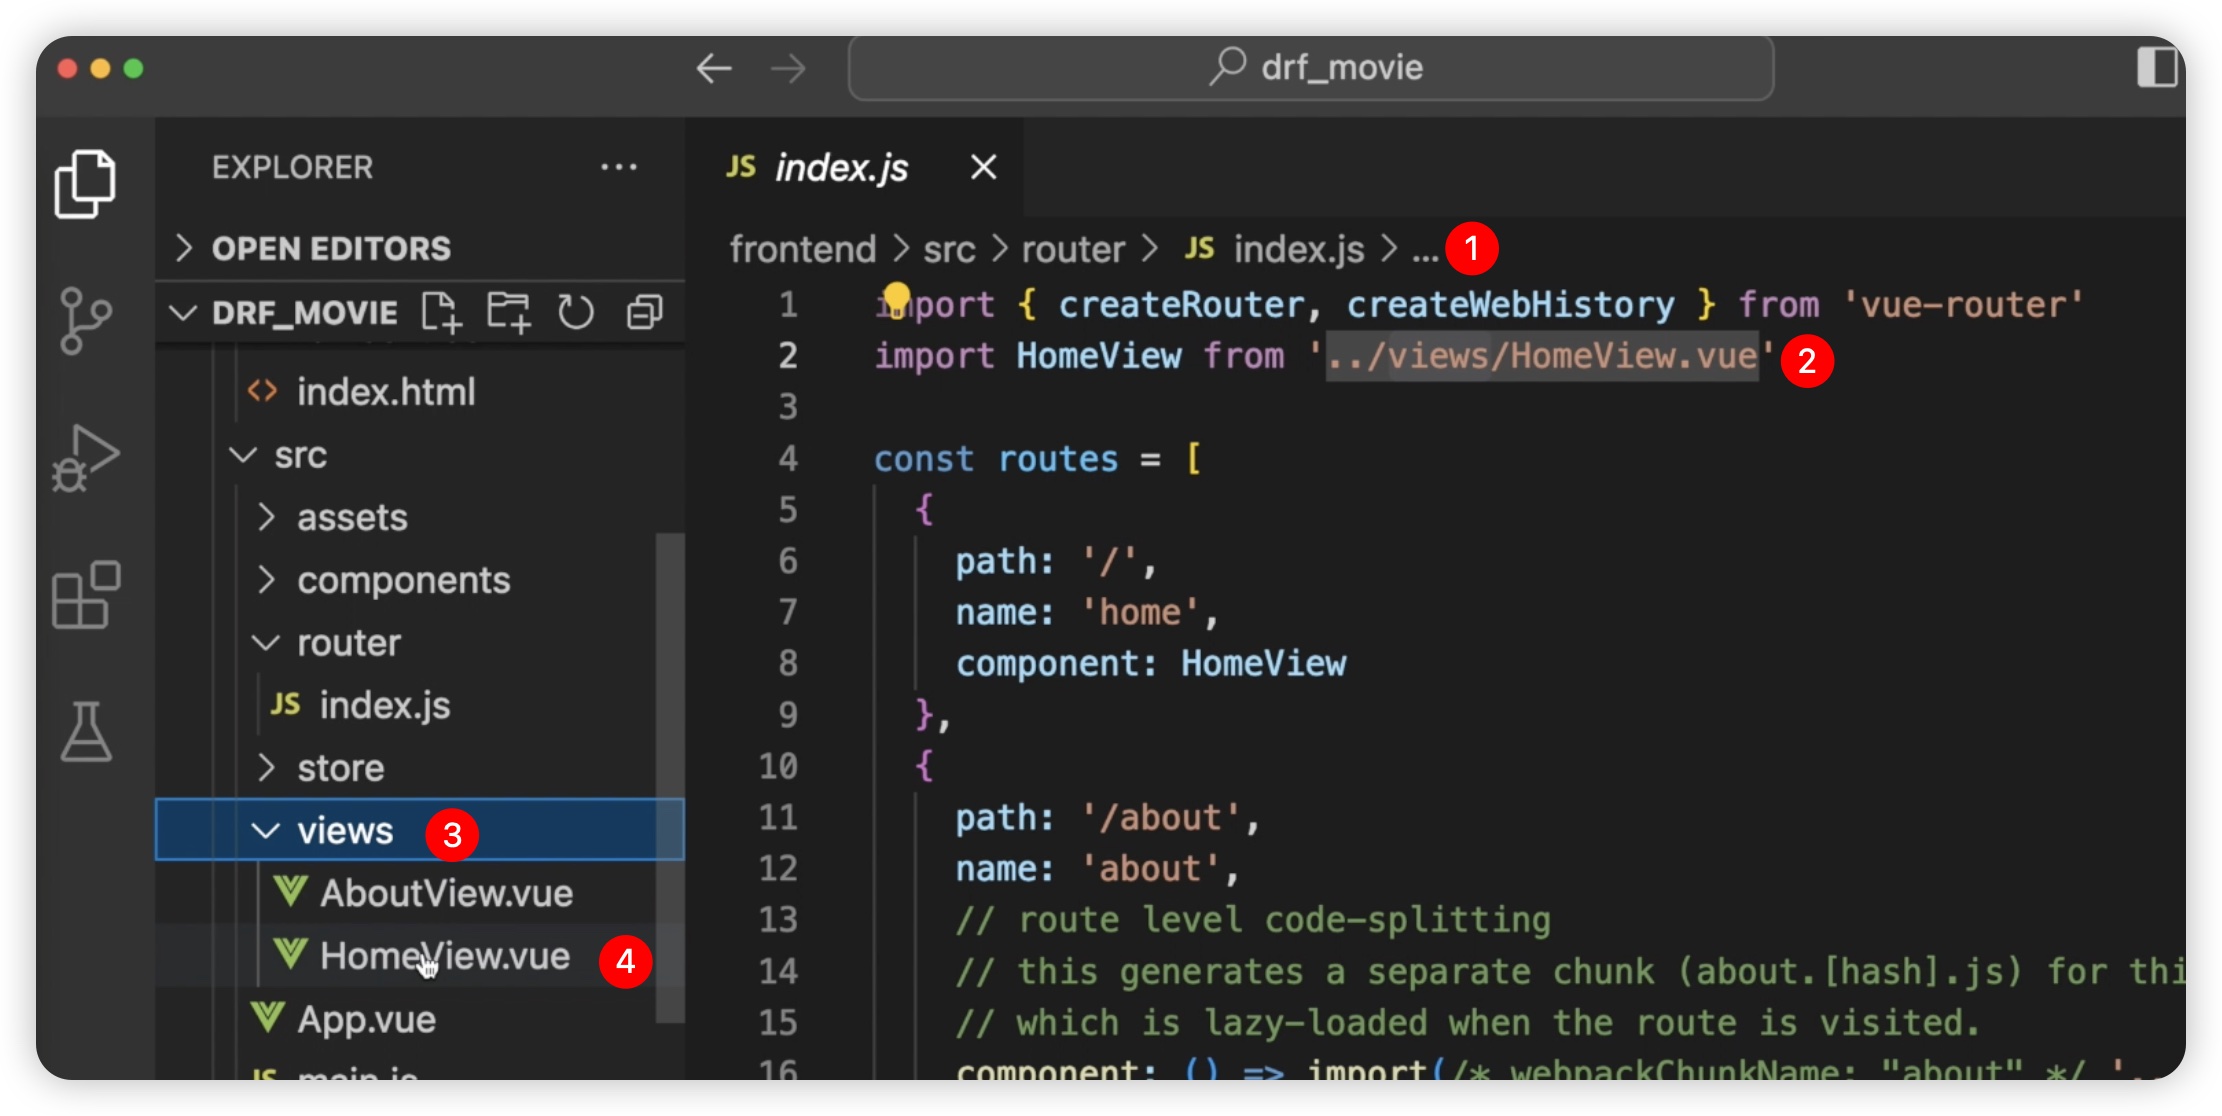
Task: Click the JS icon beside index.js in tree
Action: tap(285, 704)
